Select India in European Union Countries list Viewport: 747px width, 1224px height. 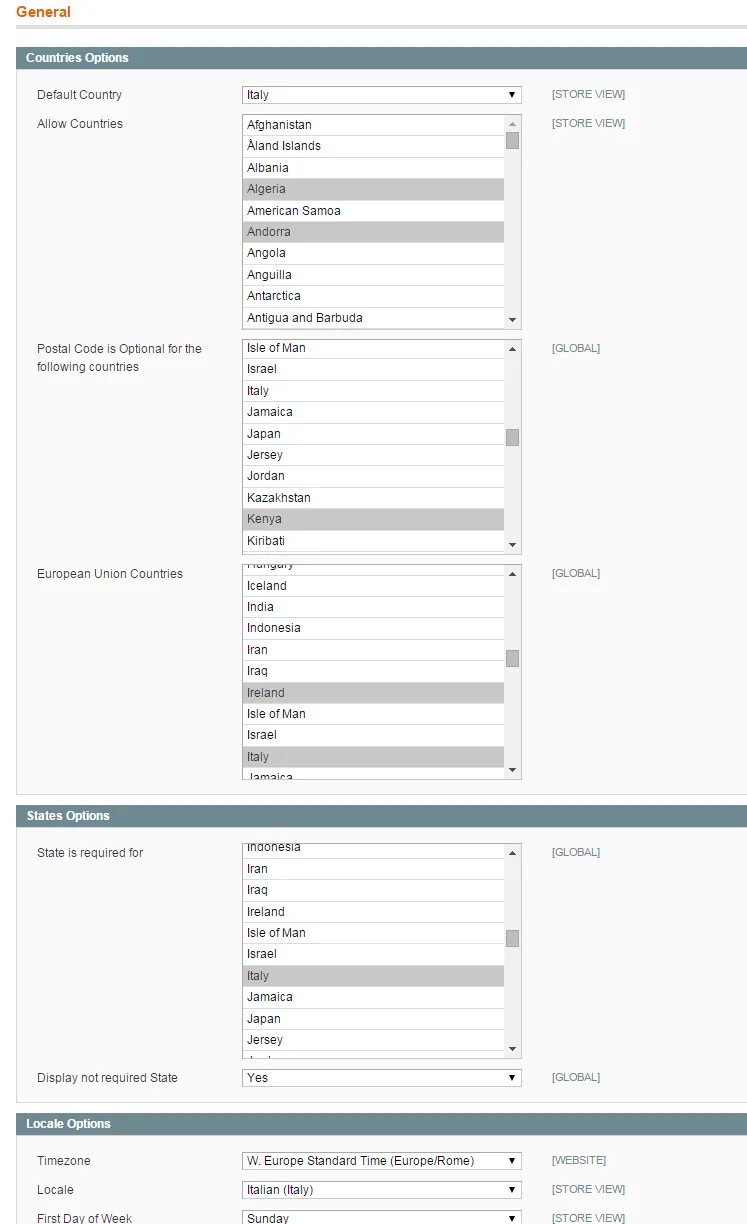pyautogui.click(x=373, y=607)
